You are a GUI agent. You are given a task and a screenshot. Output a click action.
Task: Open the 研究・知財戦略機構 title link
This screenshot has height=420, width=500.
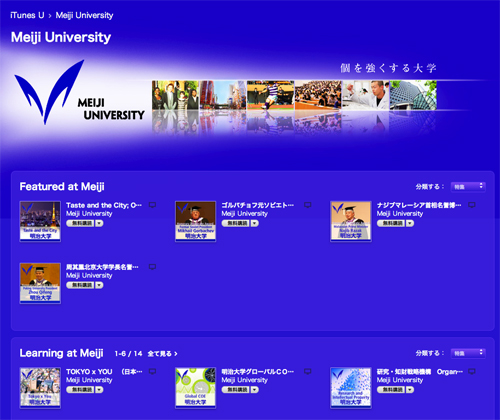(420, 372)
